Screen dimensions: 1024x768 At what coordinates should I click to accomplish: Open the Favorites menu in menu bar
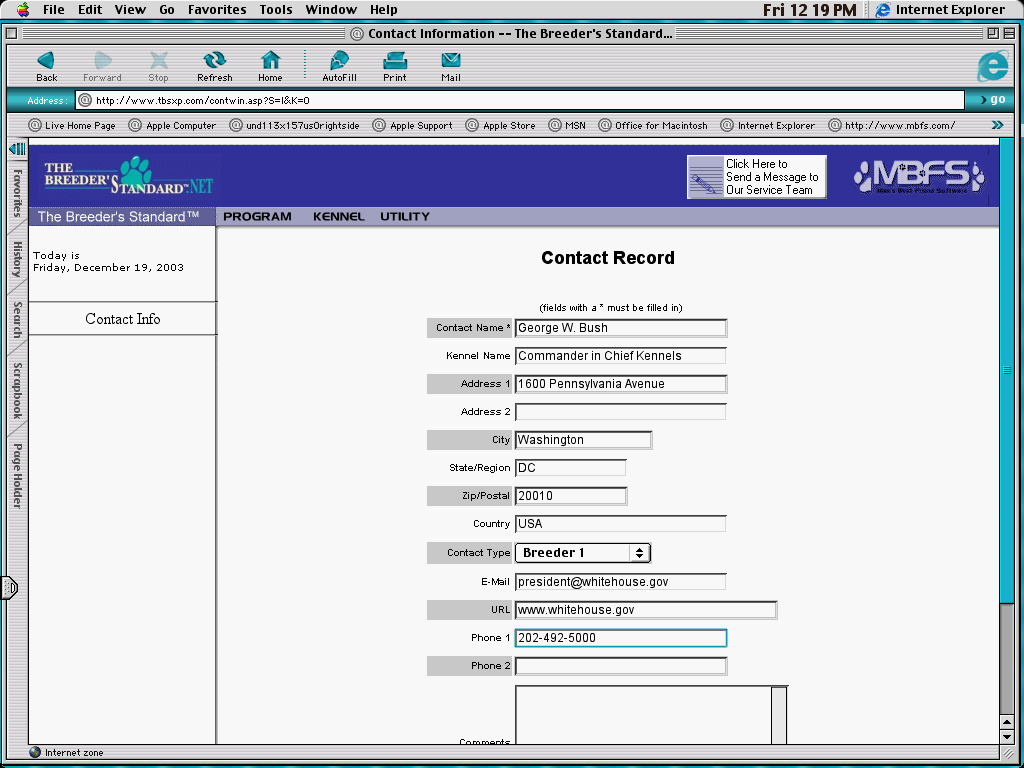pyautogui.click(x=217, y=10)
